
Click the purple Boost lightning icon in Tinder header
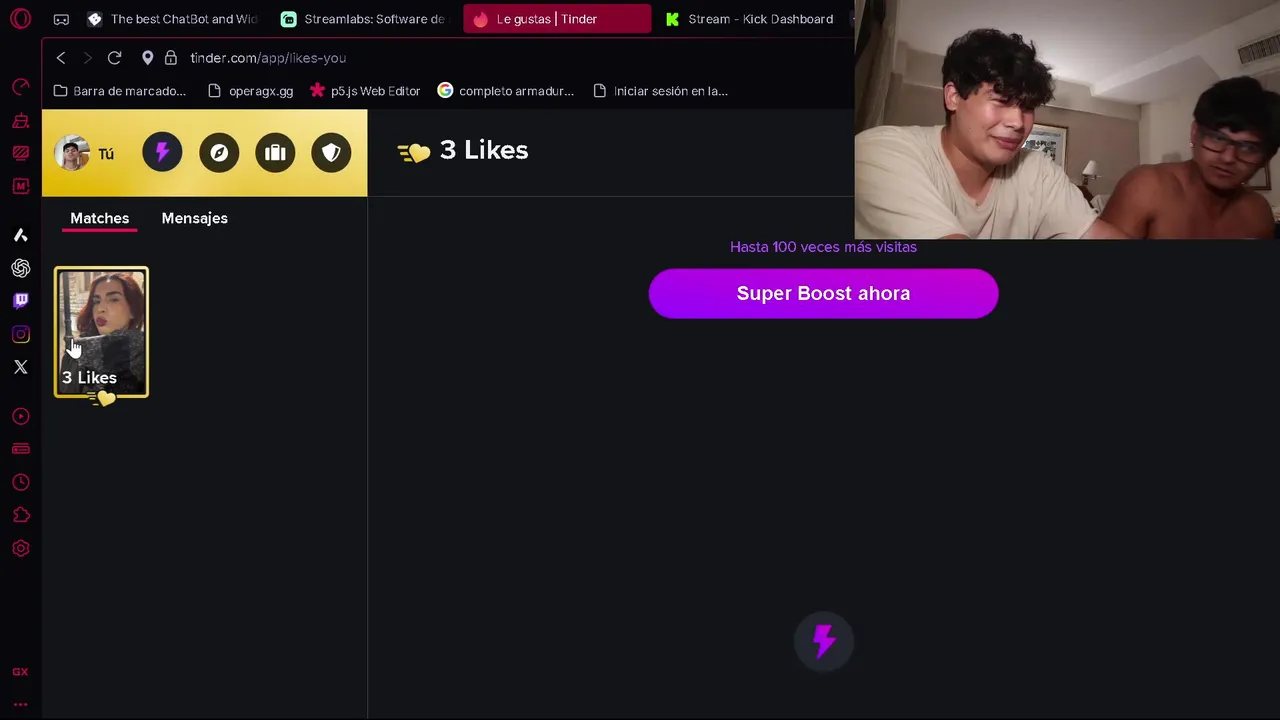pos(162,153)
